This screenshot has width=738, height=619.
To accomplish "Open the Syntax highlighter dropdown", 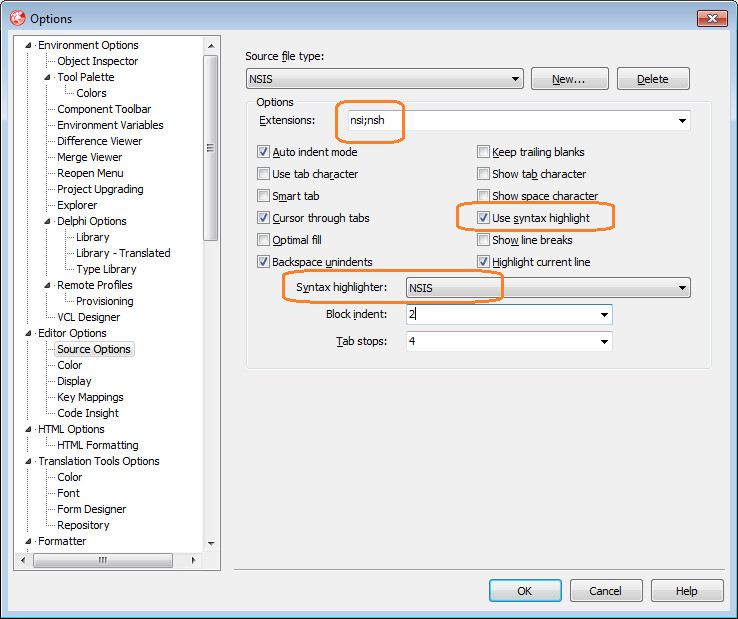I will [548, 288].
